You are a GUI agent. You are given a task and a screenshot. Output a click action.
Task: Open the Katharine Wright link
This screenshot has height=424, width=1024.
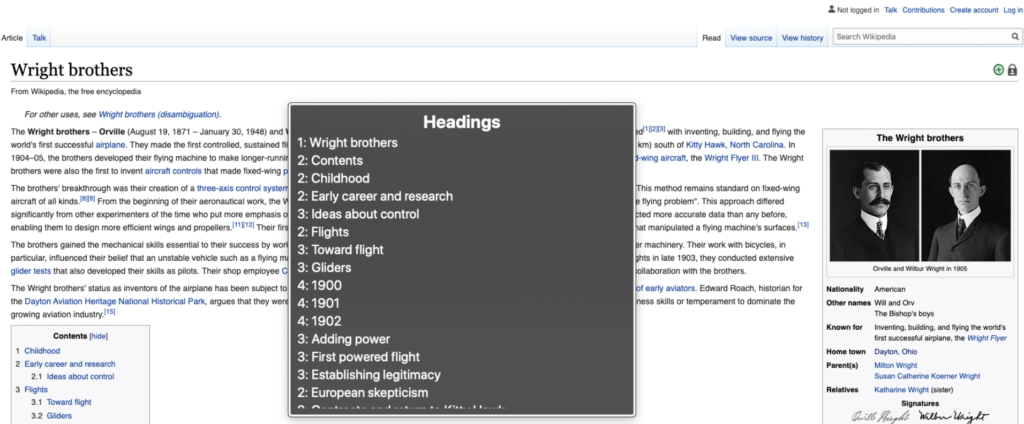tap(902, 390)
